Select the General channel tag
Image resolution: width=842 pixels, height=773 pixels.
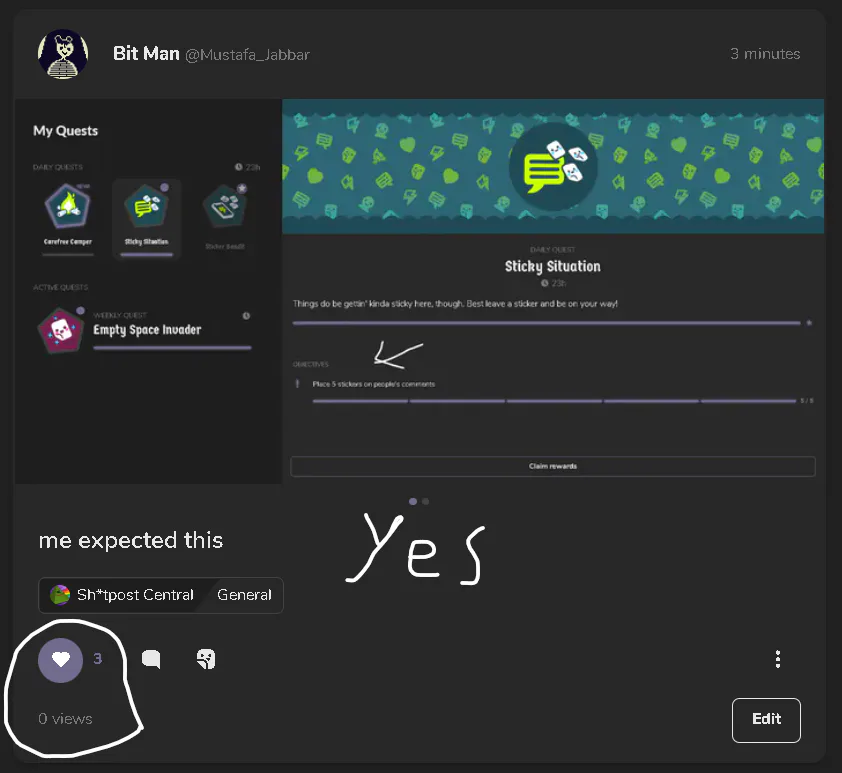(244, 595)
